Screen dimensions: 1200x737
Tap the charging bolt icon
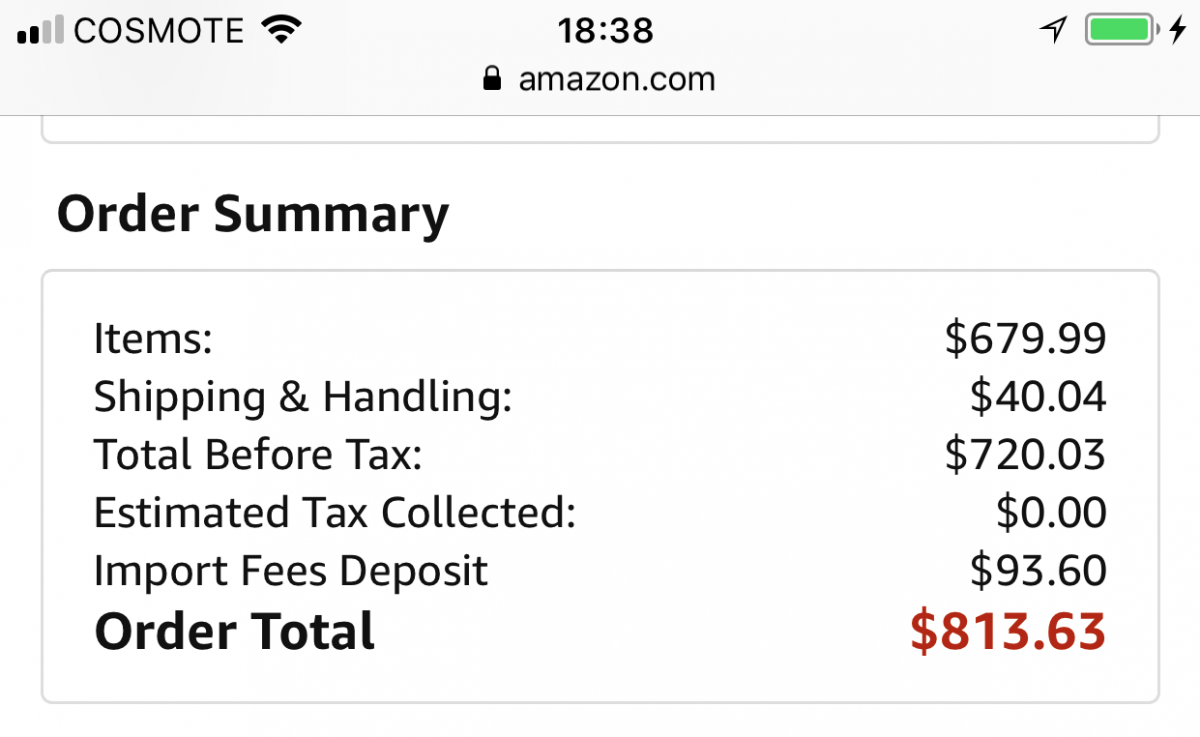tap(1178, 30)
